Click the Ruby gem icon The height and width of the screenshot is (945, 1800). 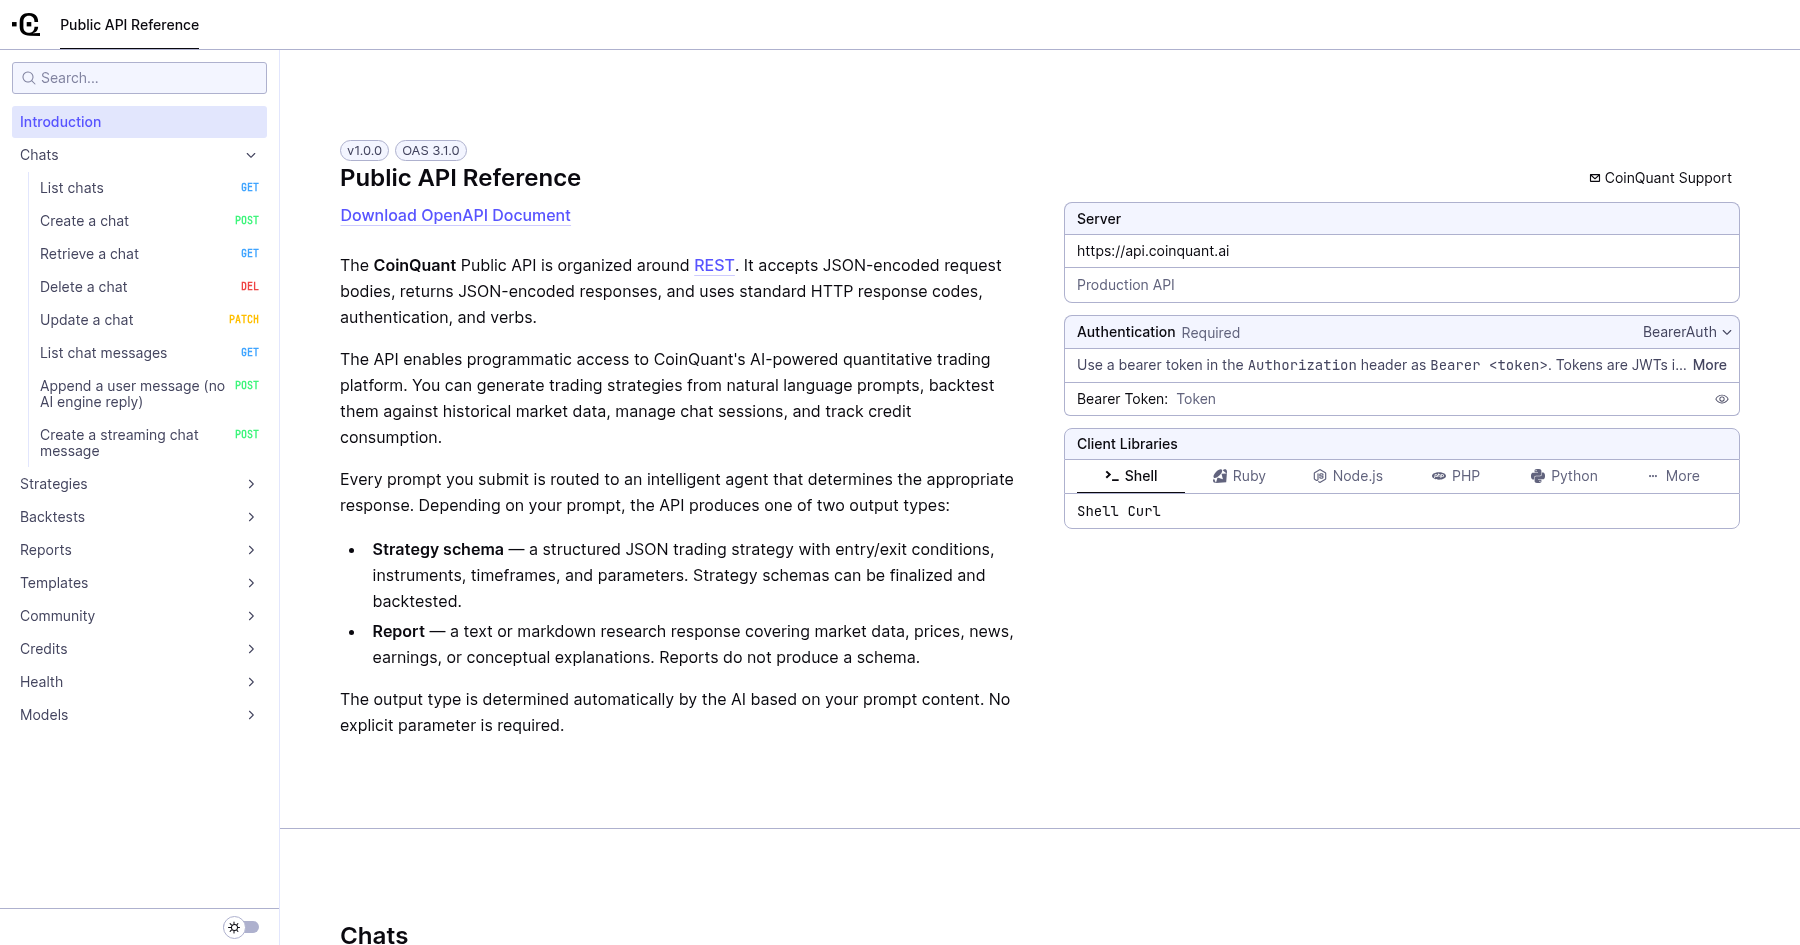click(1220, 476)
